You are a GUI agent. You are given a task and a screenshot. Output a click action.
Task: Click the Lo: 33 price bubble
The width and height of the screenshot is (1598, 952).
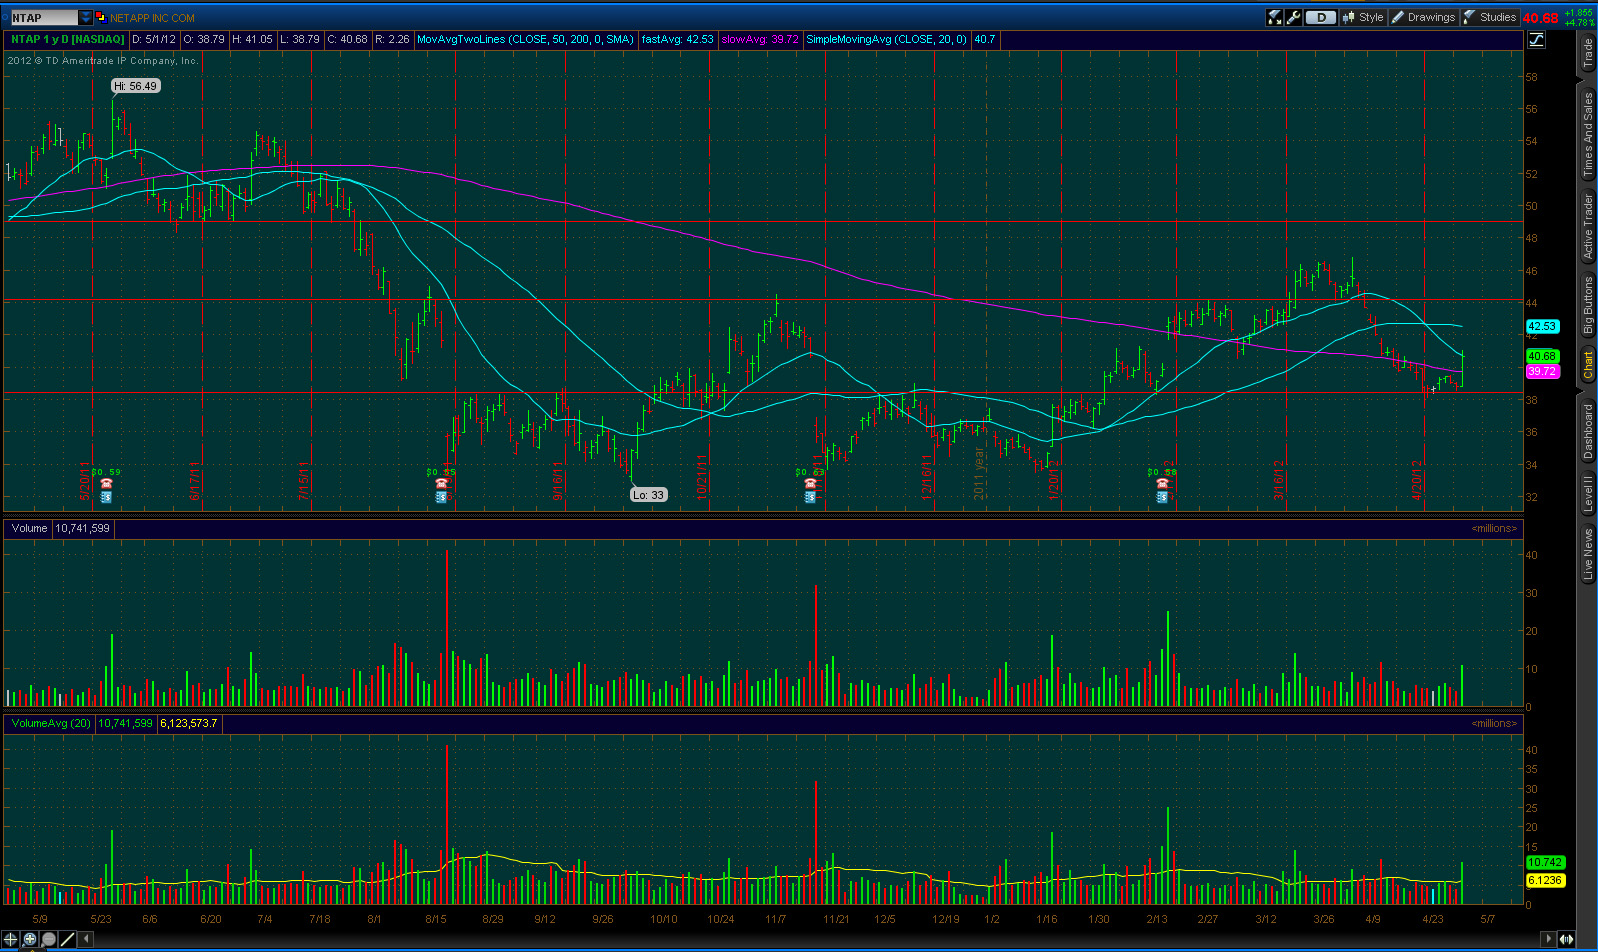(648, 495)
